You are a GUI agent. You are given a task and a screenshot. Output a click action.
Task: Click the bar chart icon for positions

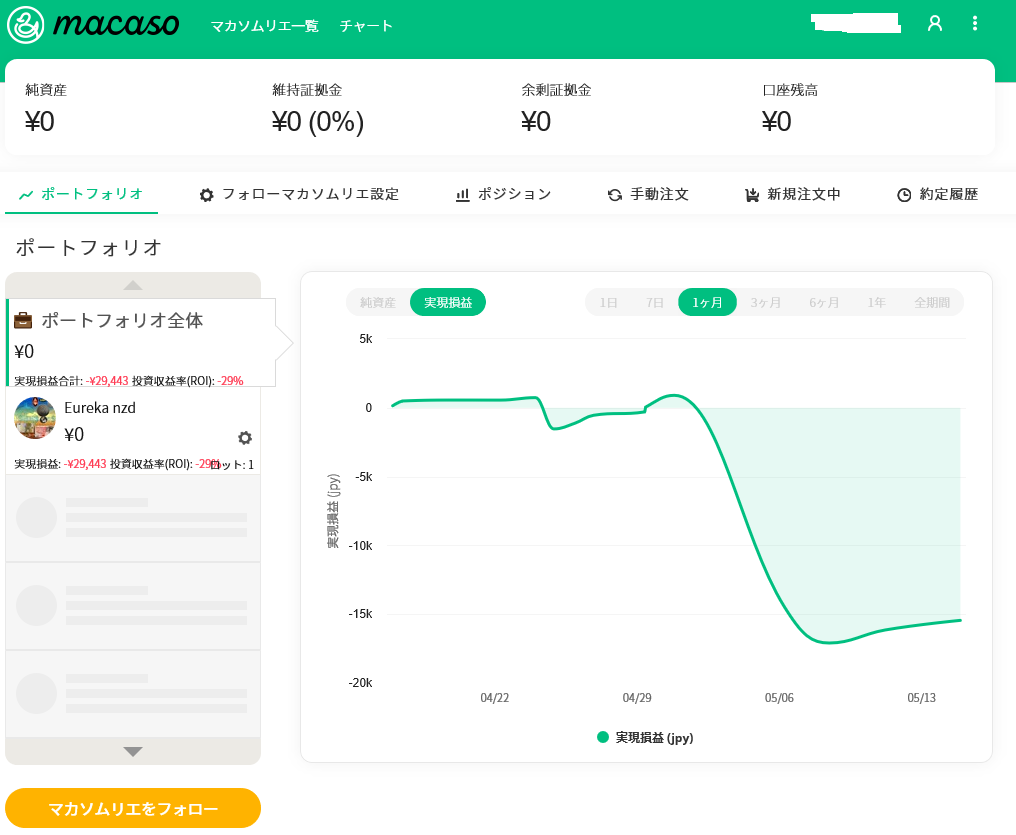click(x=463, y=195)
